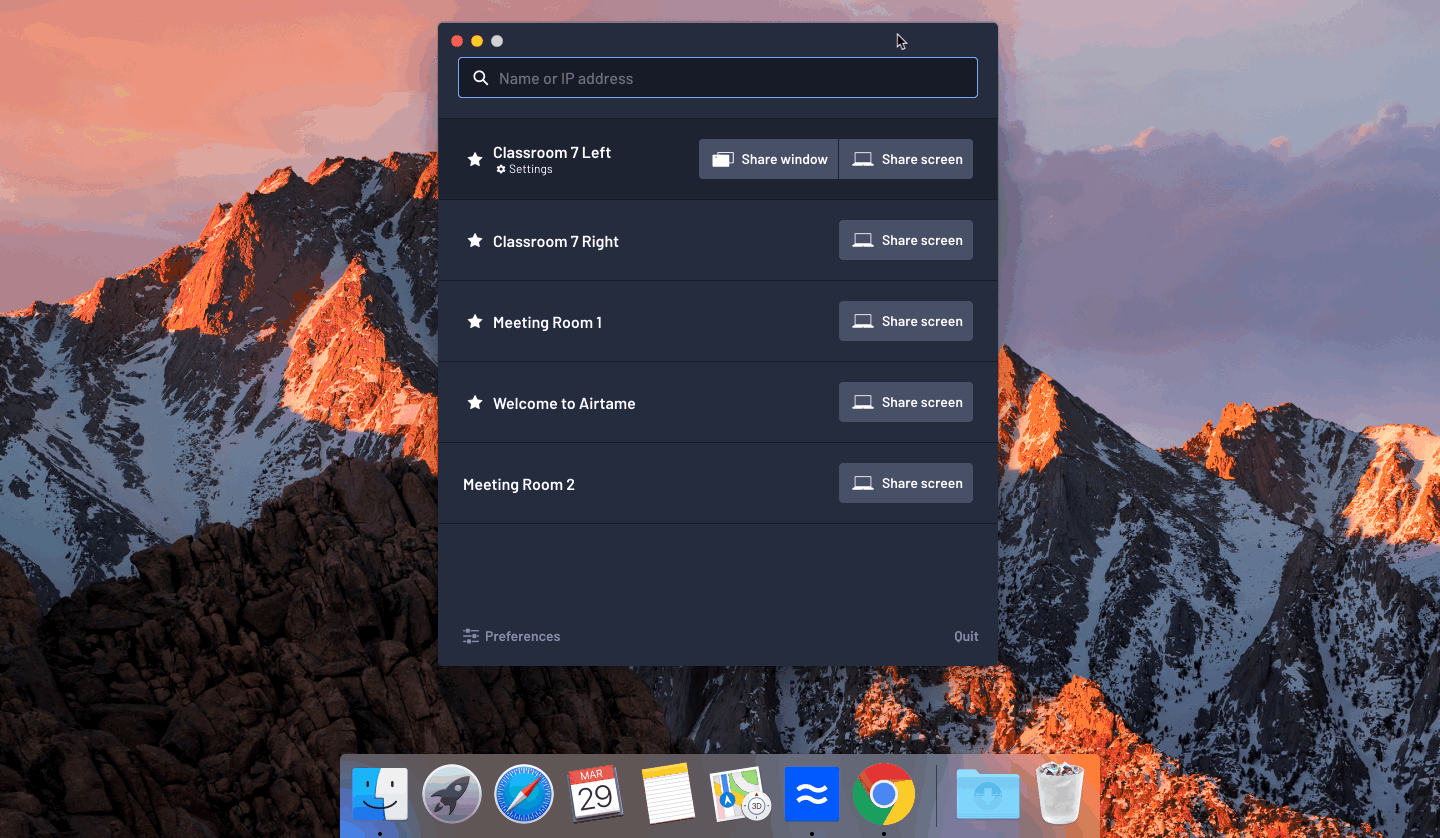The width and height of the screenshot is (1440, 838).
Task: Select the Meeting Room 2 device name
Action: tap(519, 485)
